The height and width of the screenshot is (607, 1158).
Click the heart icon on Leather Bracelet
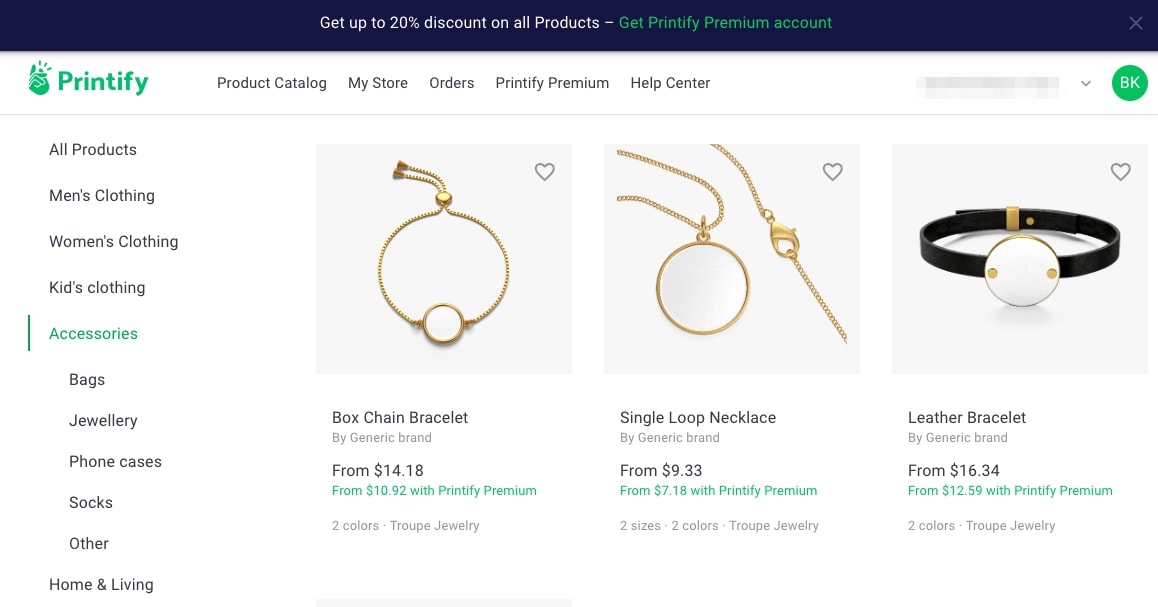1120,171
